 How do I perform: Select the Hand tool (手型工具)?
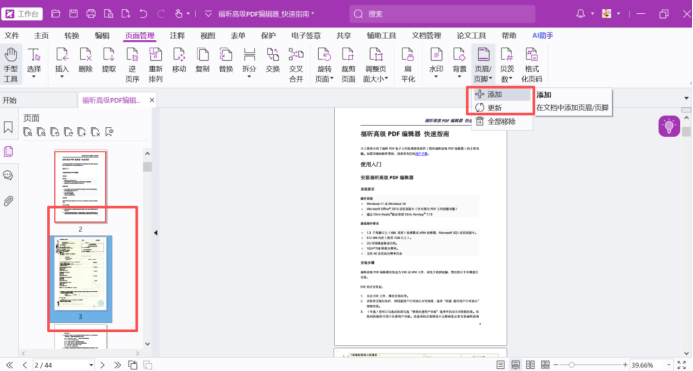(x=11, y=65)
